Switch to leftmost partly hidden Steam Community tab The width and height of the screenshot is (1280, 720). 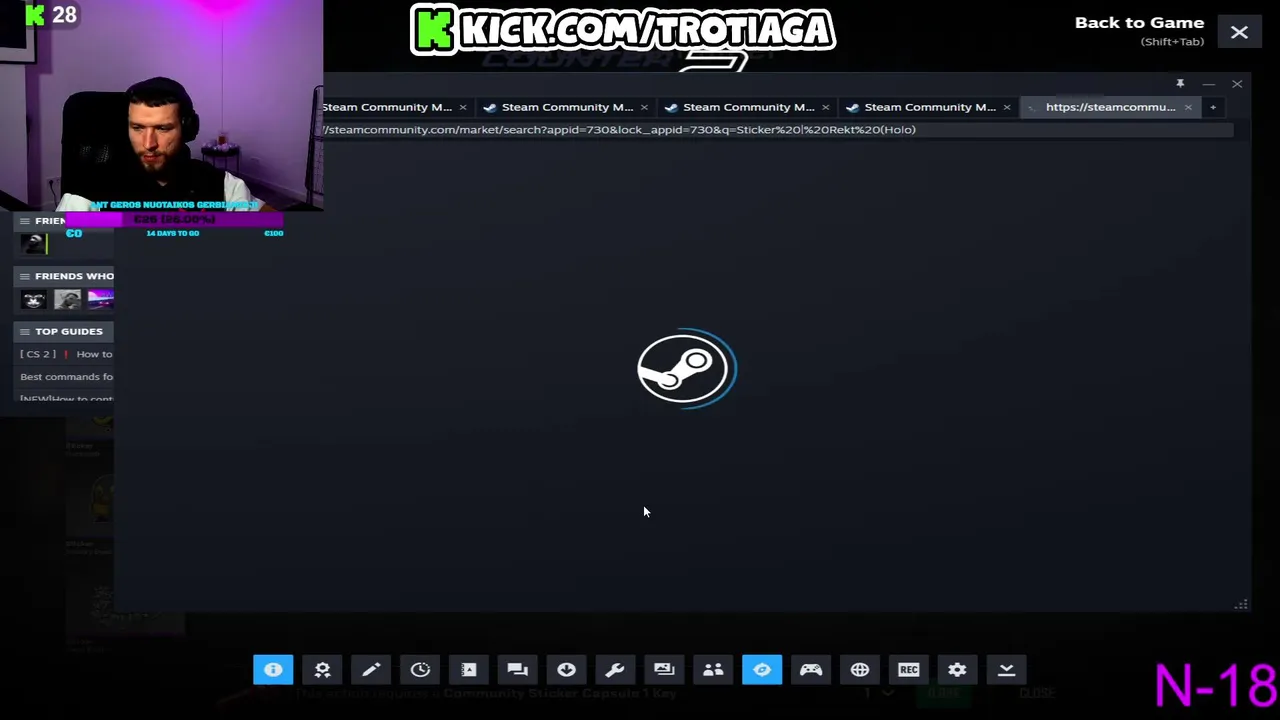387,107
